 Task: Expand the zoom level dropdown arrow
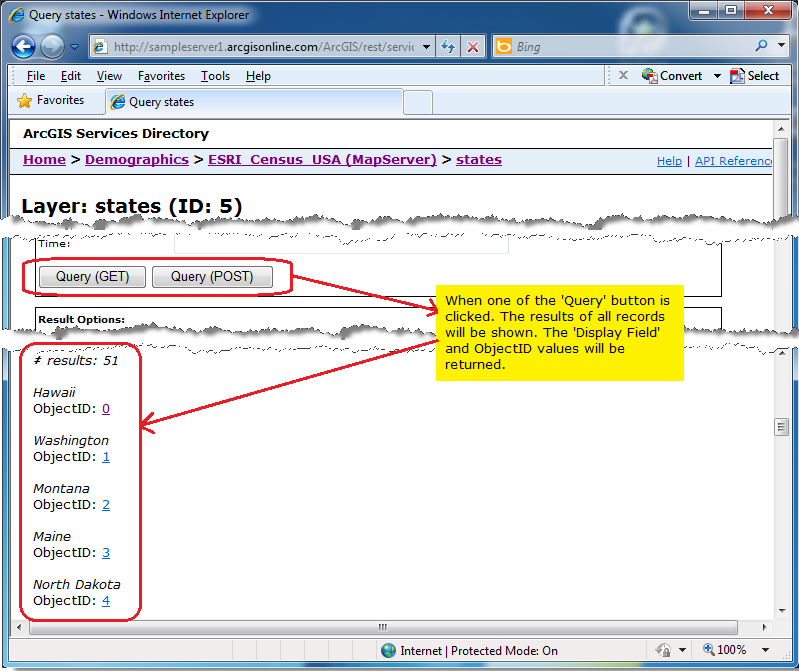click(765, 650)
